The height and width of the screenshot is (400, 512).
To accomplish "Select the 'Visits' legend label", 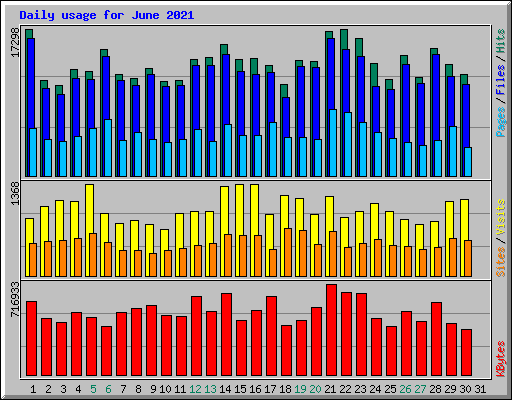I will click(x=500, y=218).
